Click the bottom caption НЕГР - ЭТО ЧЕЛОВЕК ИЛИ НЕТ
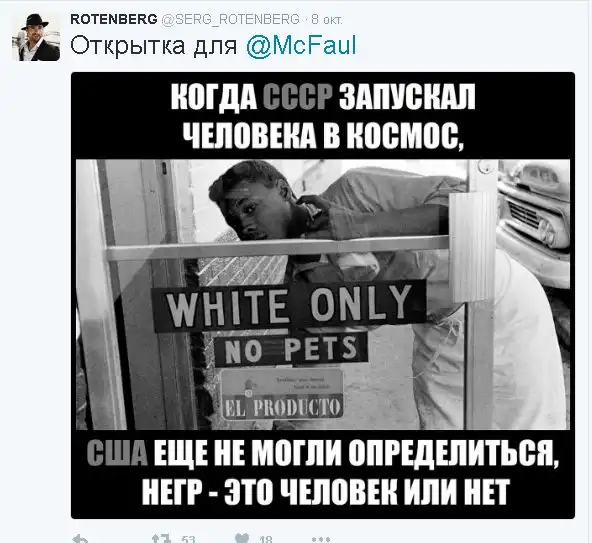 tap(326, 491)
